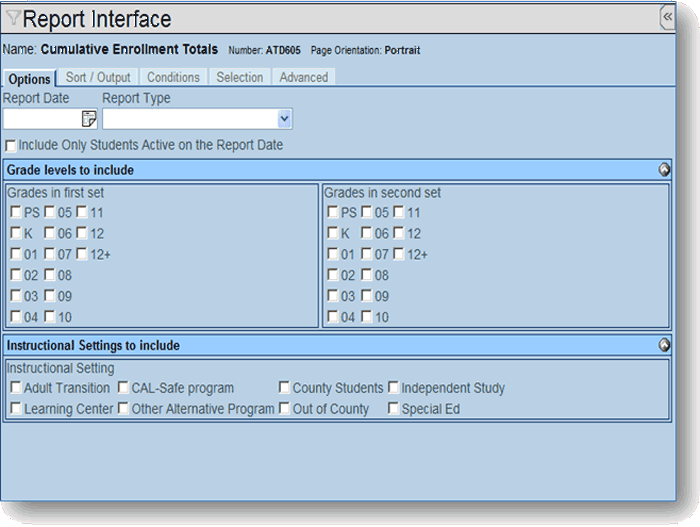
Task: Tick grade 12+ in the first set
Action: click(x=82, y=254)
